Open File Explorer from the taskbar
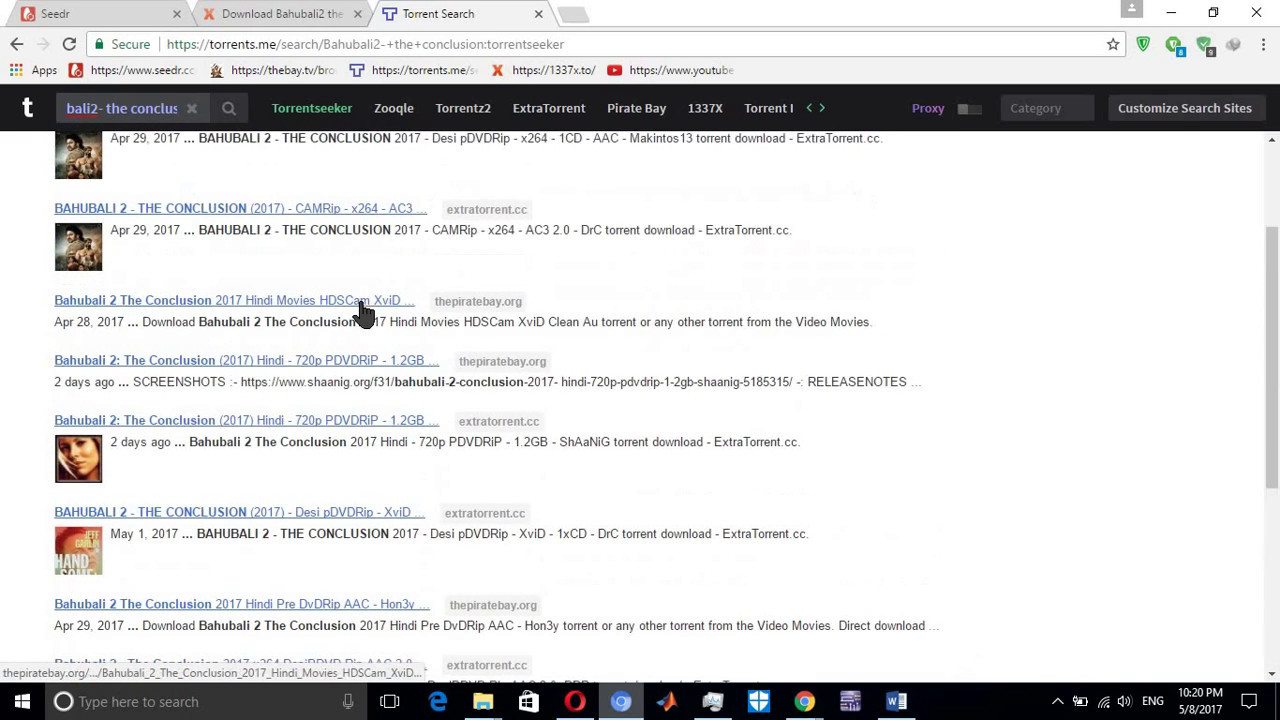The image size is (1280, 720). [x=483, y=702]
